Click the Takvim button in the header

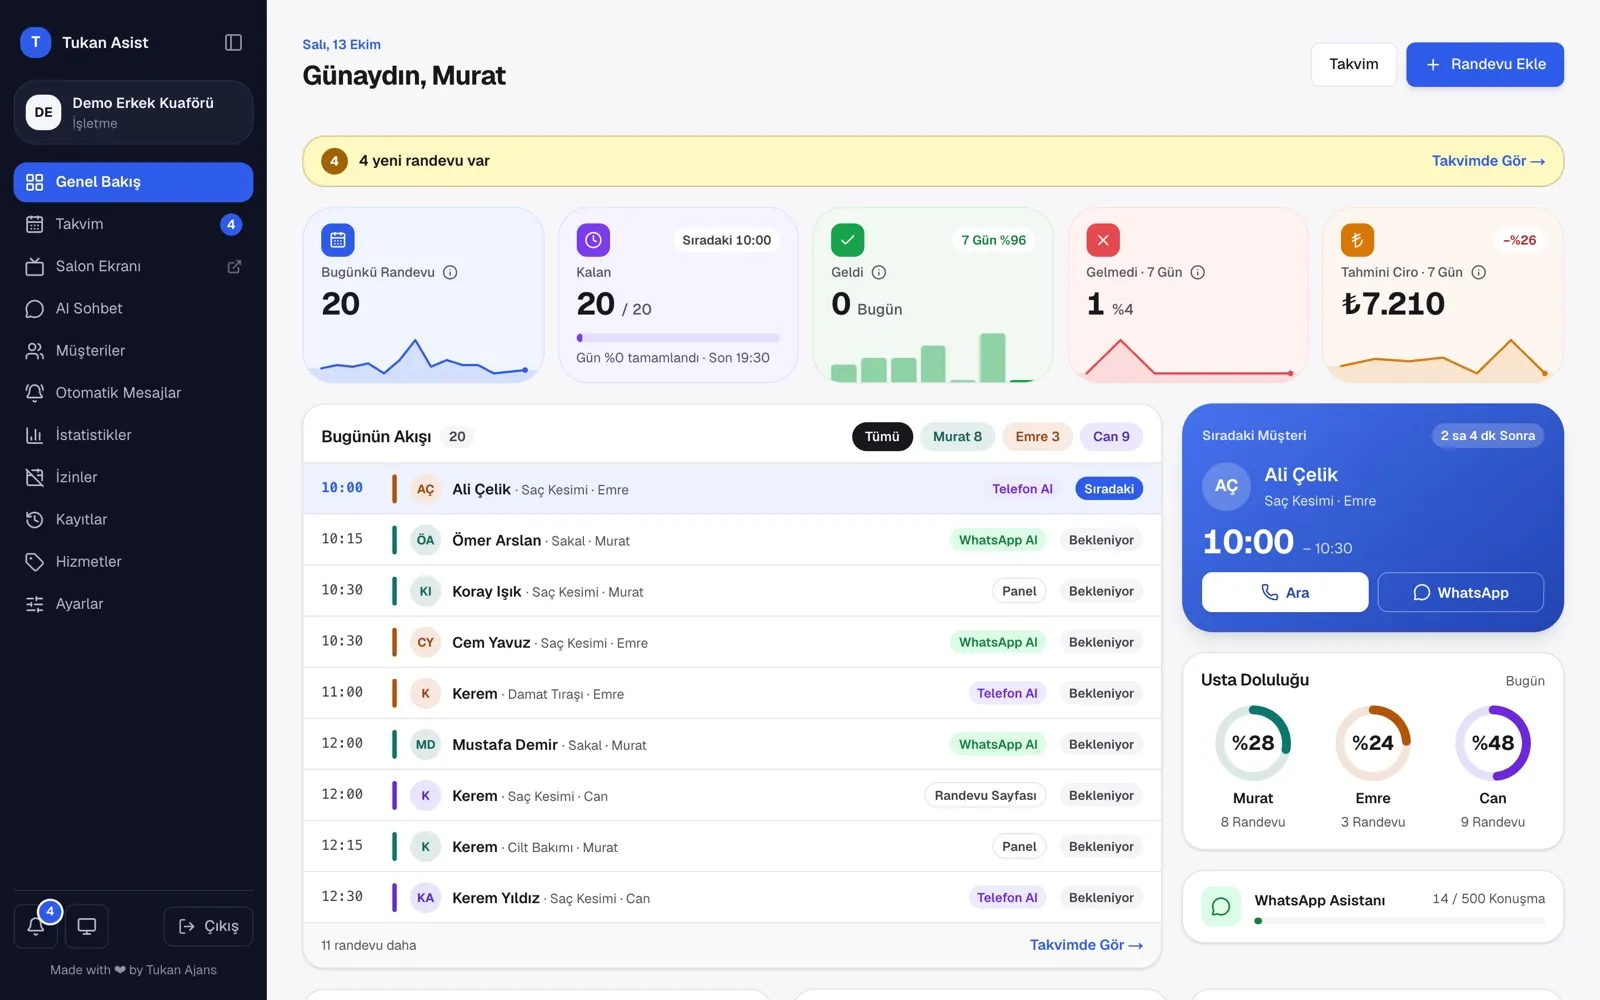pos(1354,64)
